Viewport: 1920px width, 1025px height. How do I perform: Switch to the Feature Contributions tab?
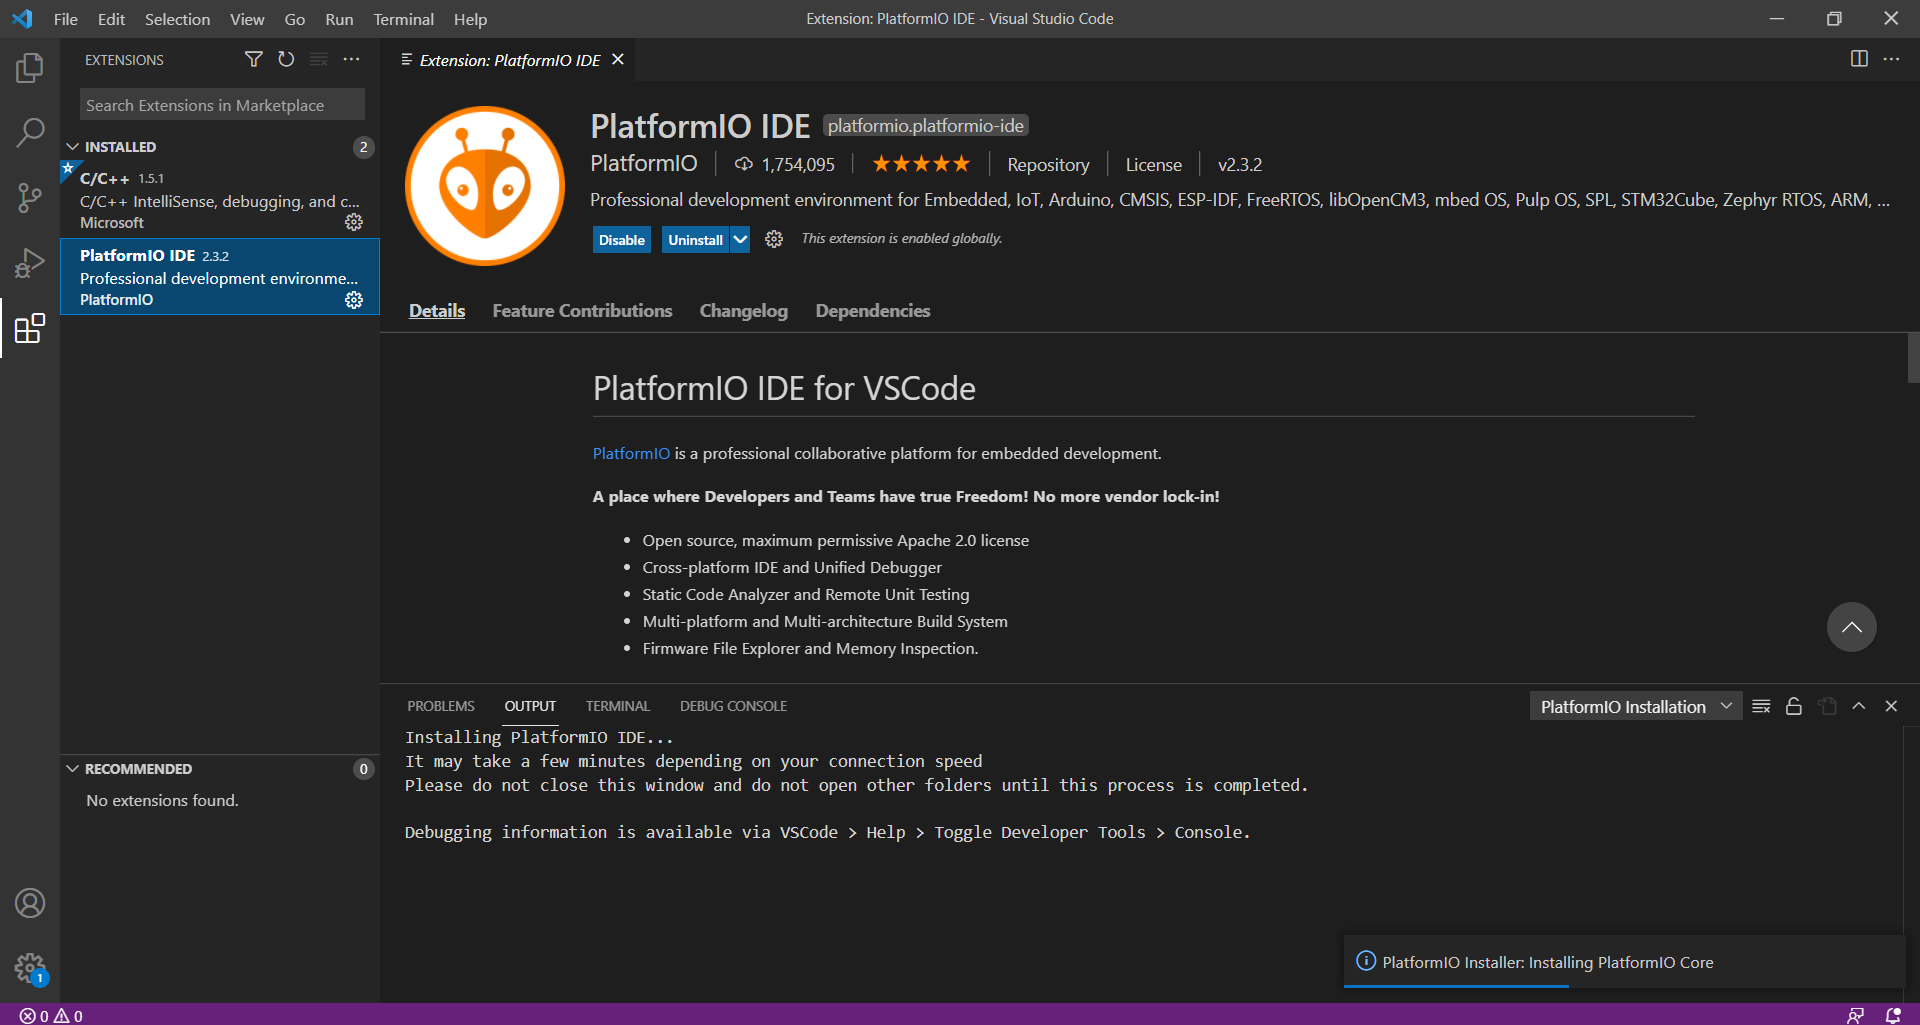pyautogui.click(x=582, y=311)
